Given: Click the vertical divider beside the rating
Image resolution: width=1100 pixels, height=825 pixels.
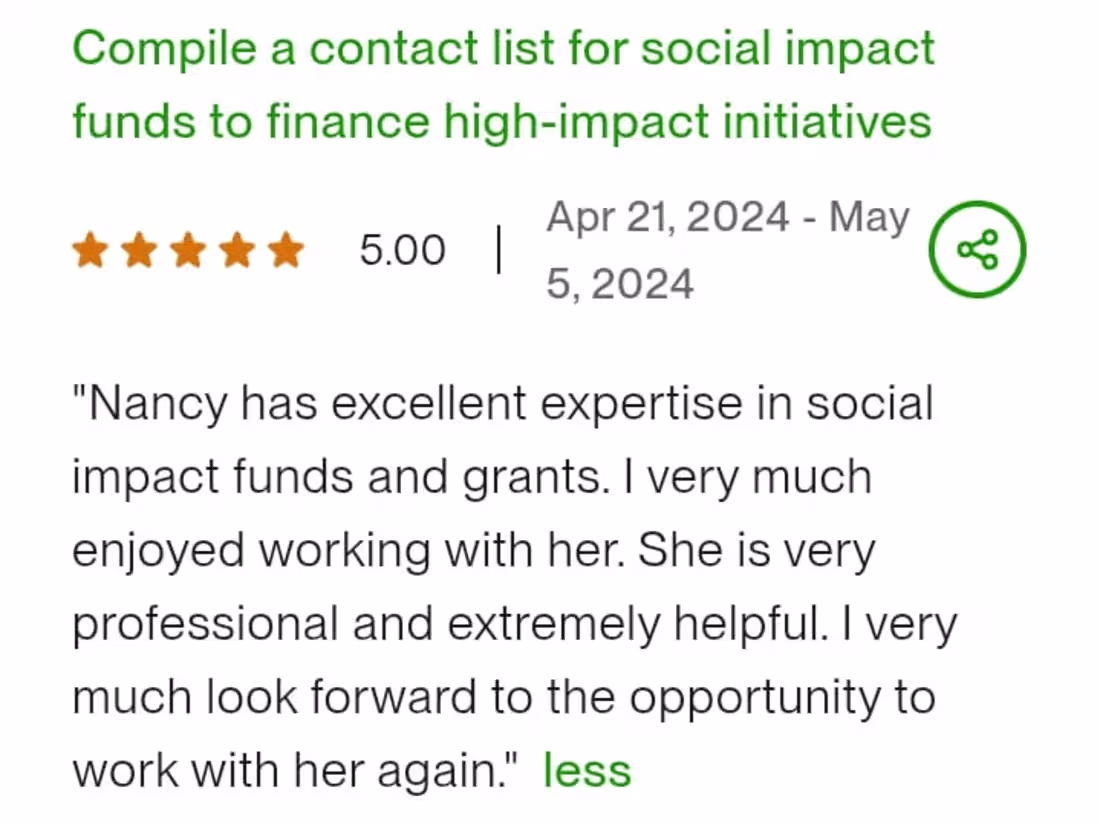Looking at the screenshot, I should pos(498,250).
